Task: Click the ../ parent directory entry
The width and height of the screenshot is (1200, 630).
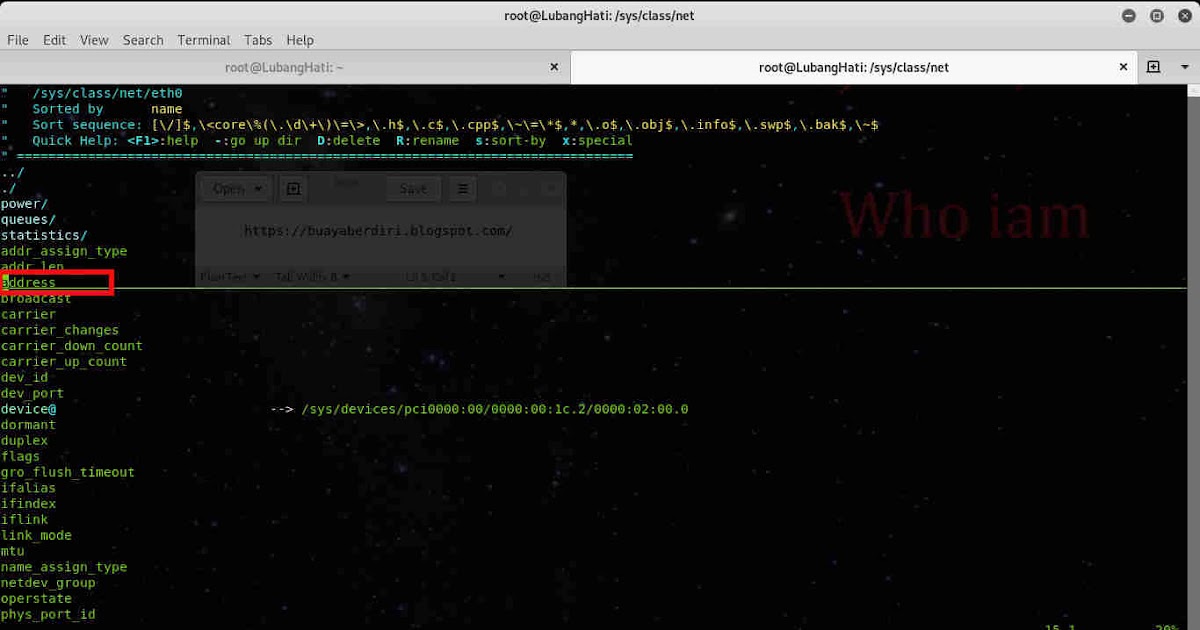Action: pos(12,172)
